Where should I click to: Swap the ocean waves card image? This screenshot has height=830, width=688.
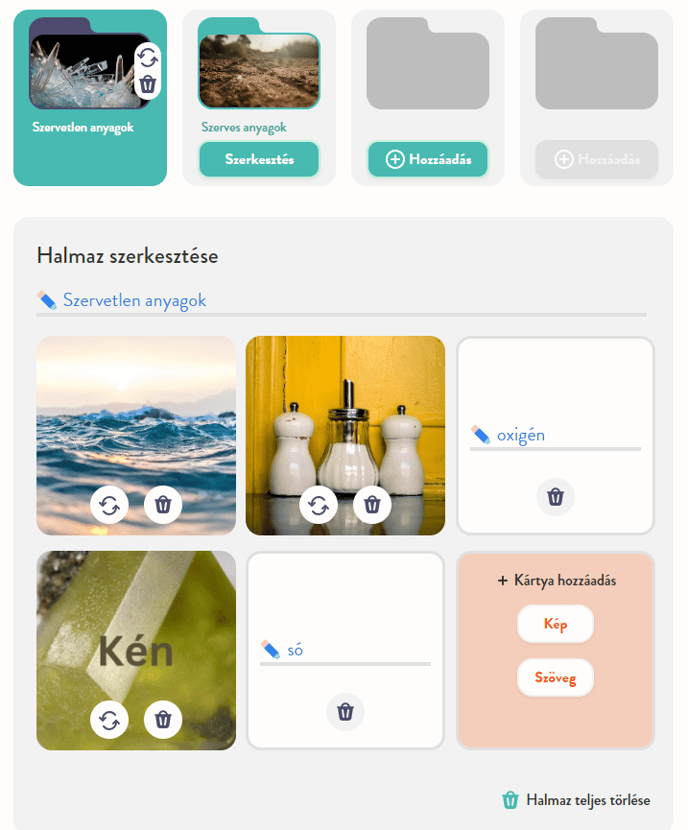[109, 505]
